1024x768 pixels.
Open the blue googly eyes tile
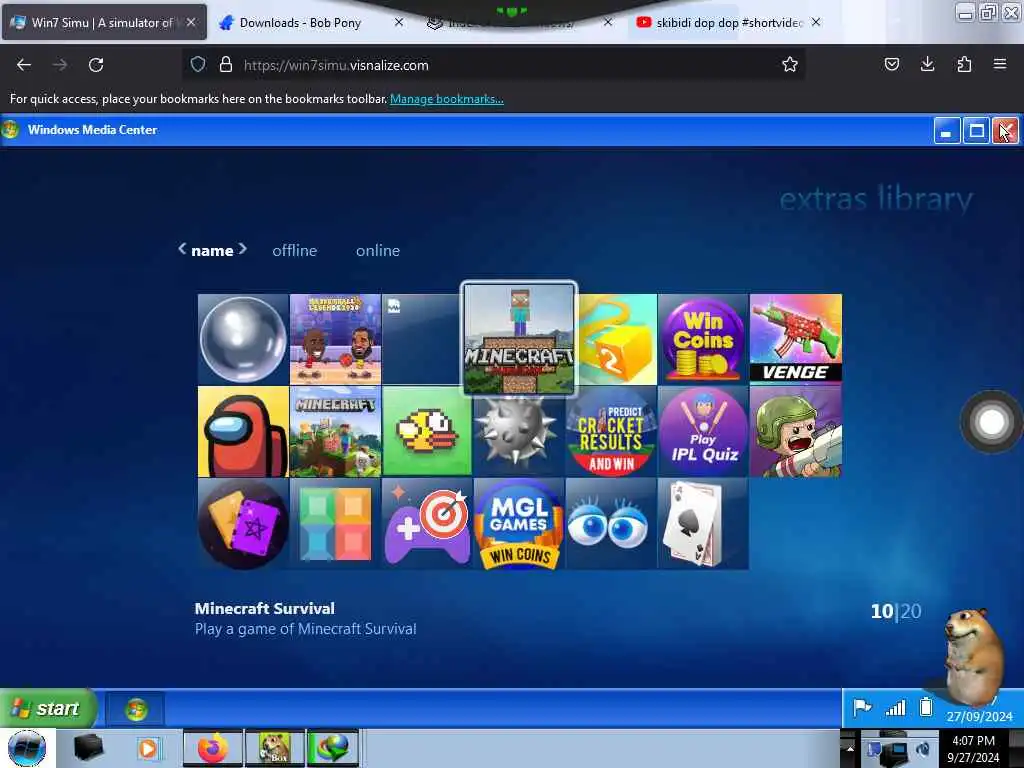tap(611, 523)
